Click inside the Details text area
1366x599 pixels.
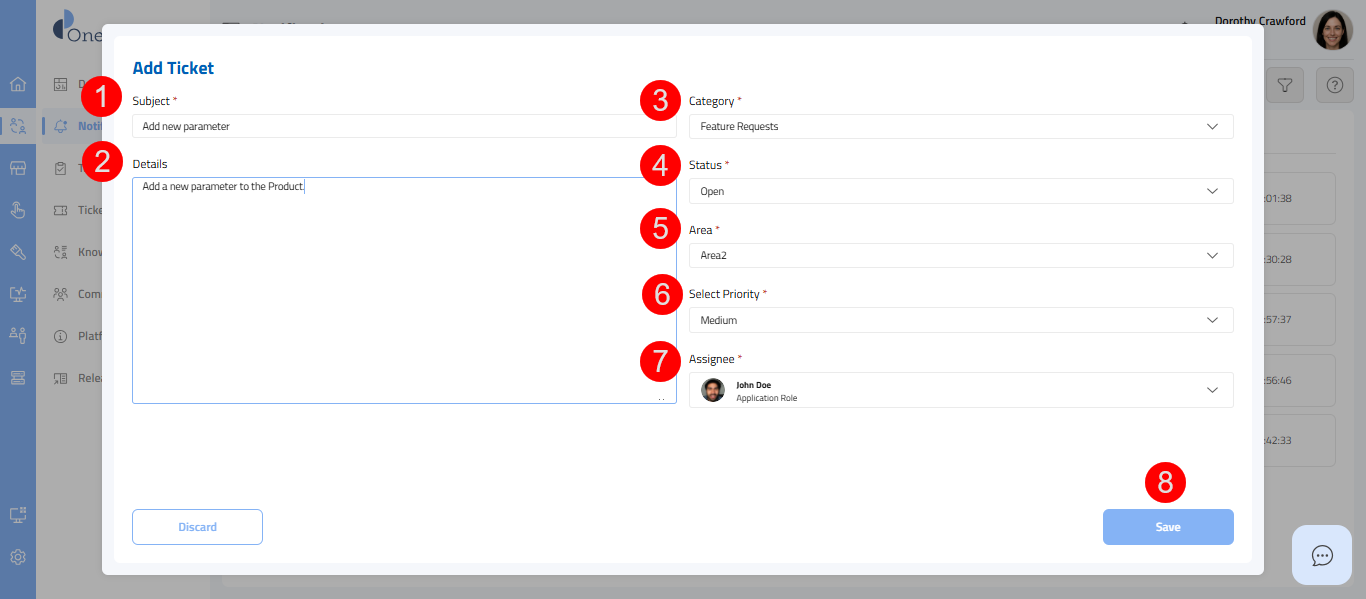404,290
